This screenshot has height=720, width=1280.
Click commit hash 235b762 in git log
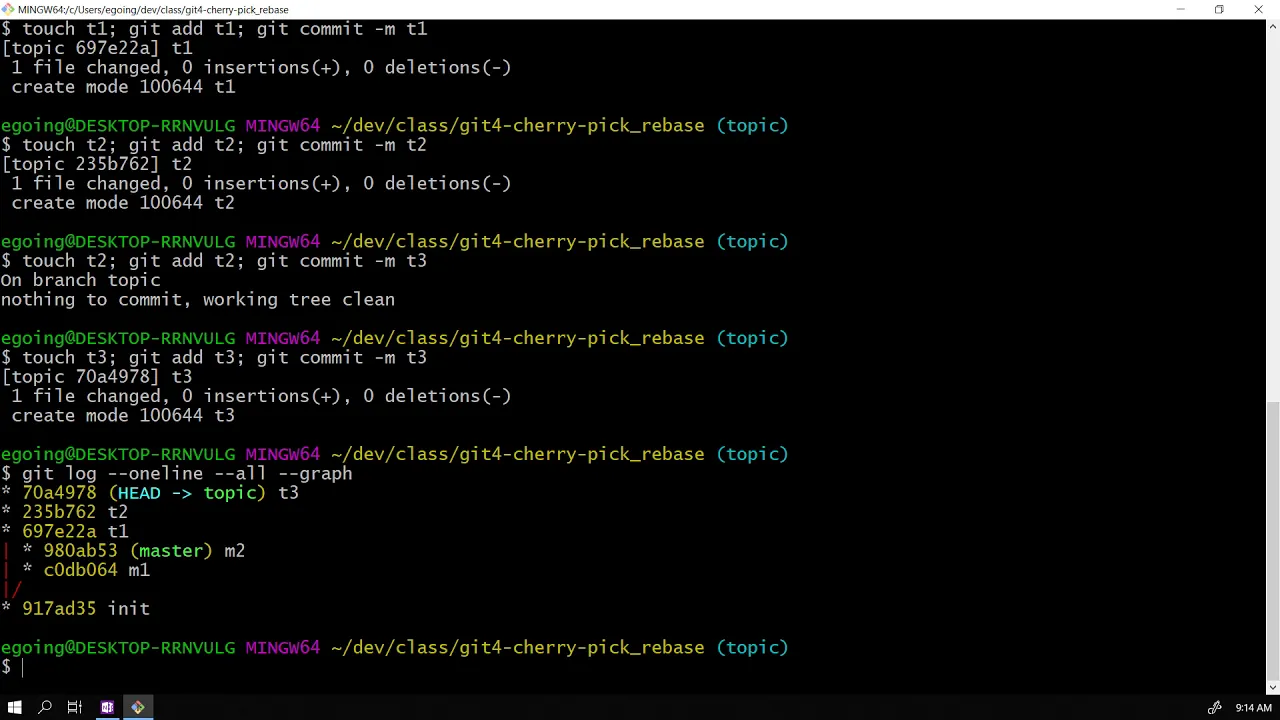pyautogui.click(x=59, y=512)
